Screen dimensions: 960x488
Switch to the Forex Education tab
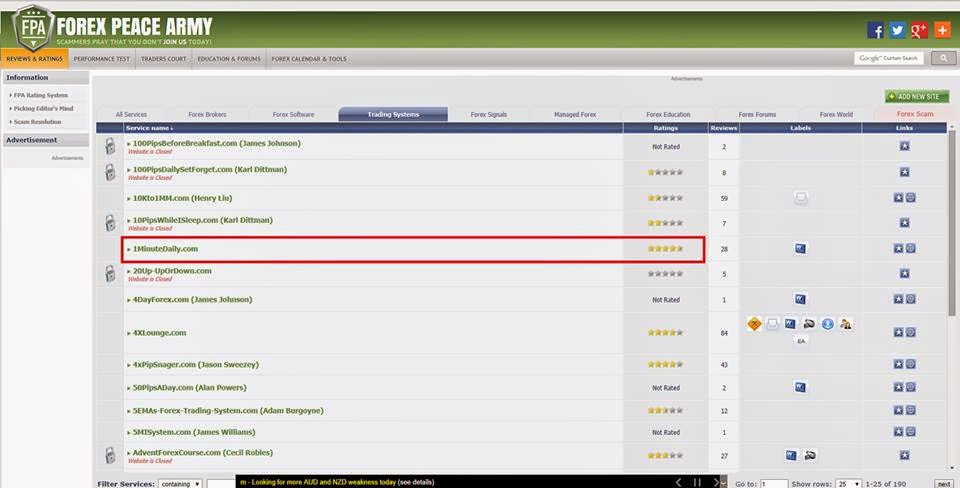tap(668, 114)
